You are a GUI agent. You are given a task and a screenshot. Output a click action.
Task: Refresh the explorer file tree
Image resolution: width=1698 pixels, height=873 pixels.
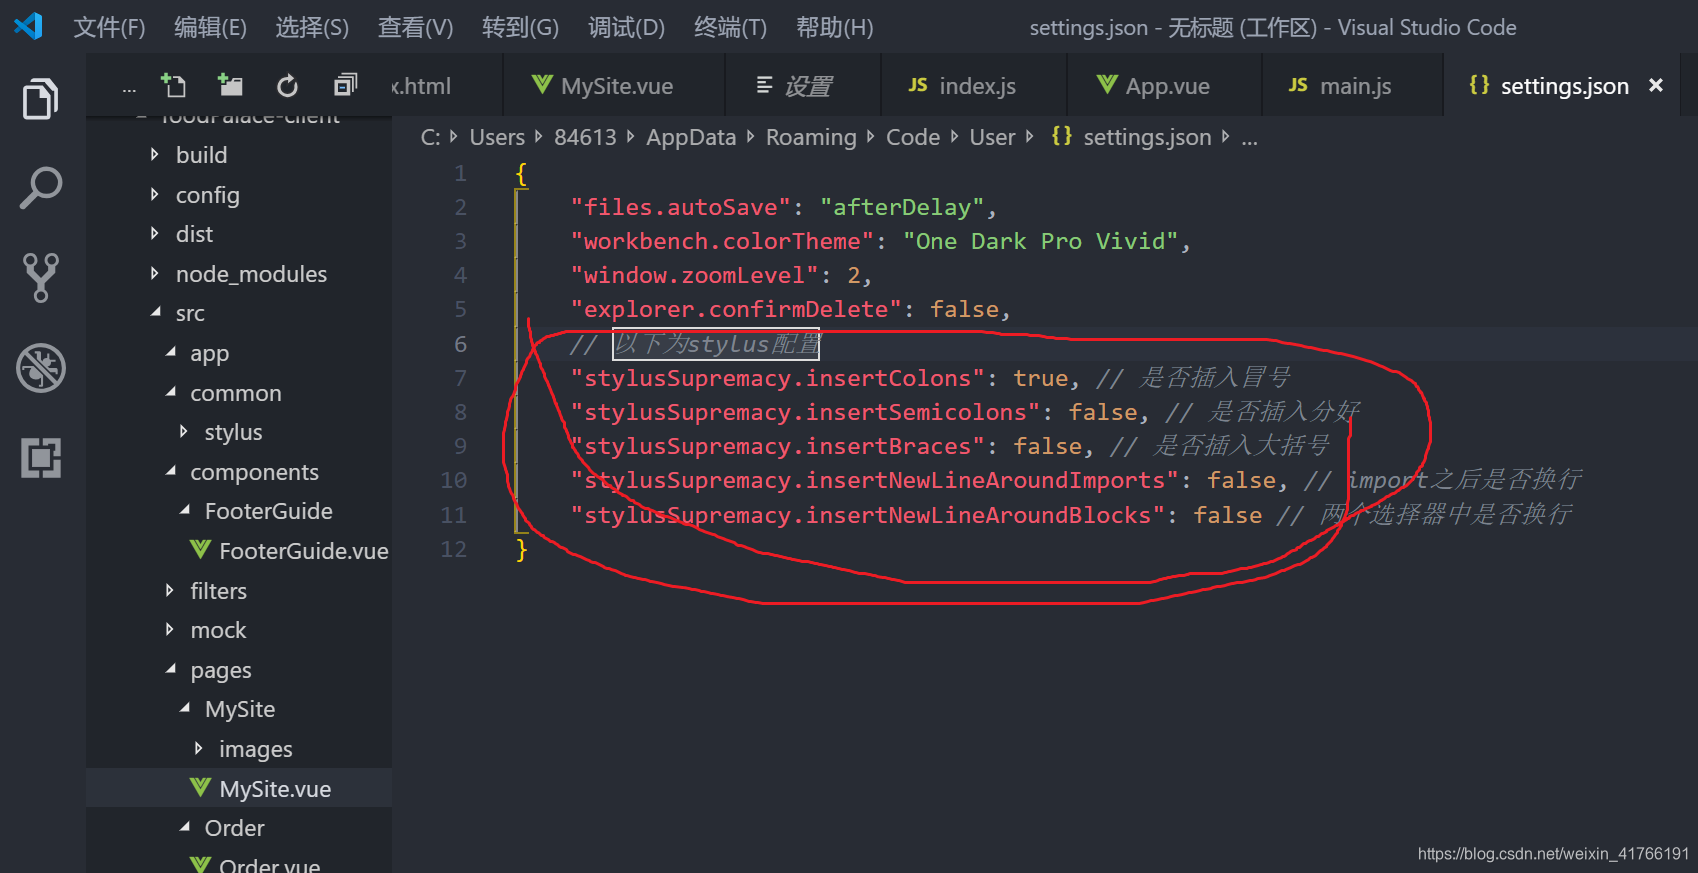[x=288, y=86]
